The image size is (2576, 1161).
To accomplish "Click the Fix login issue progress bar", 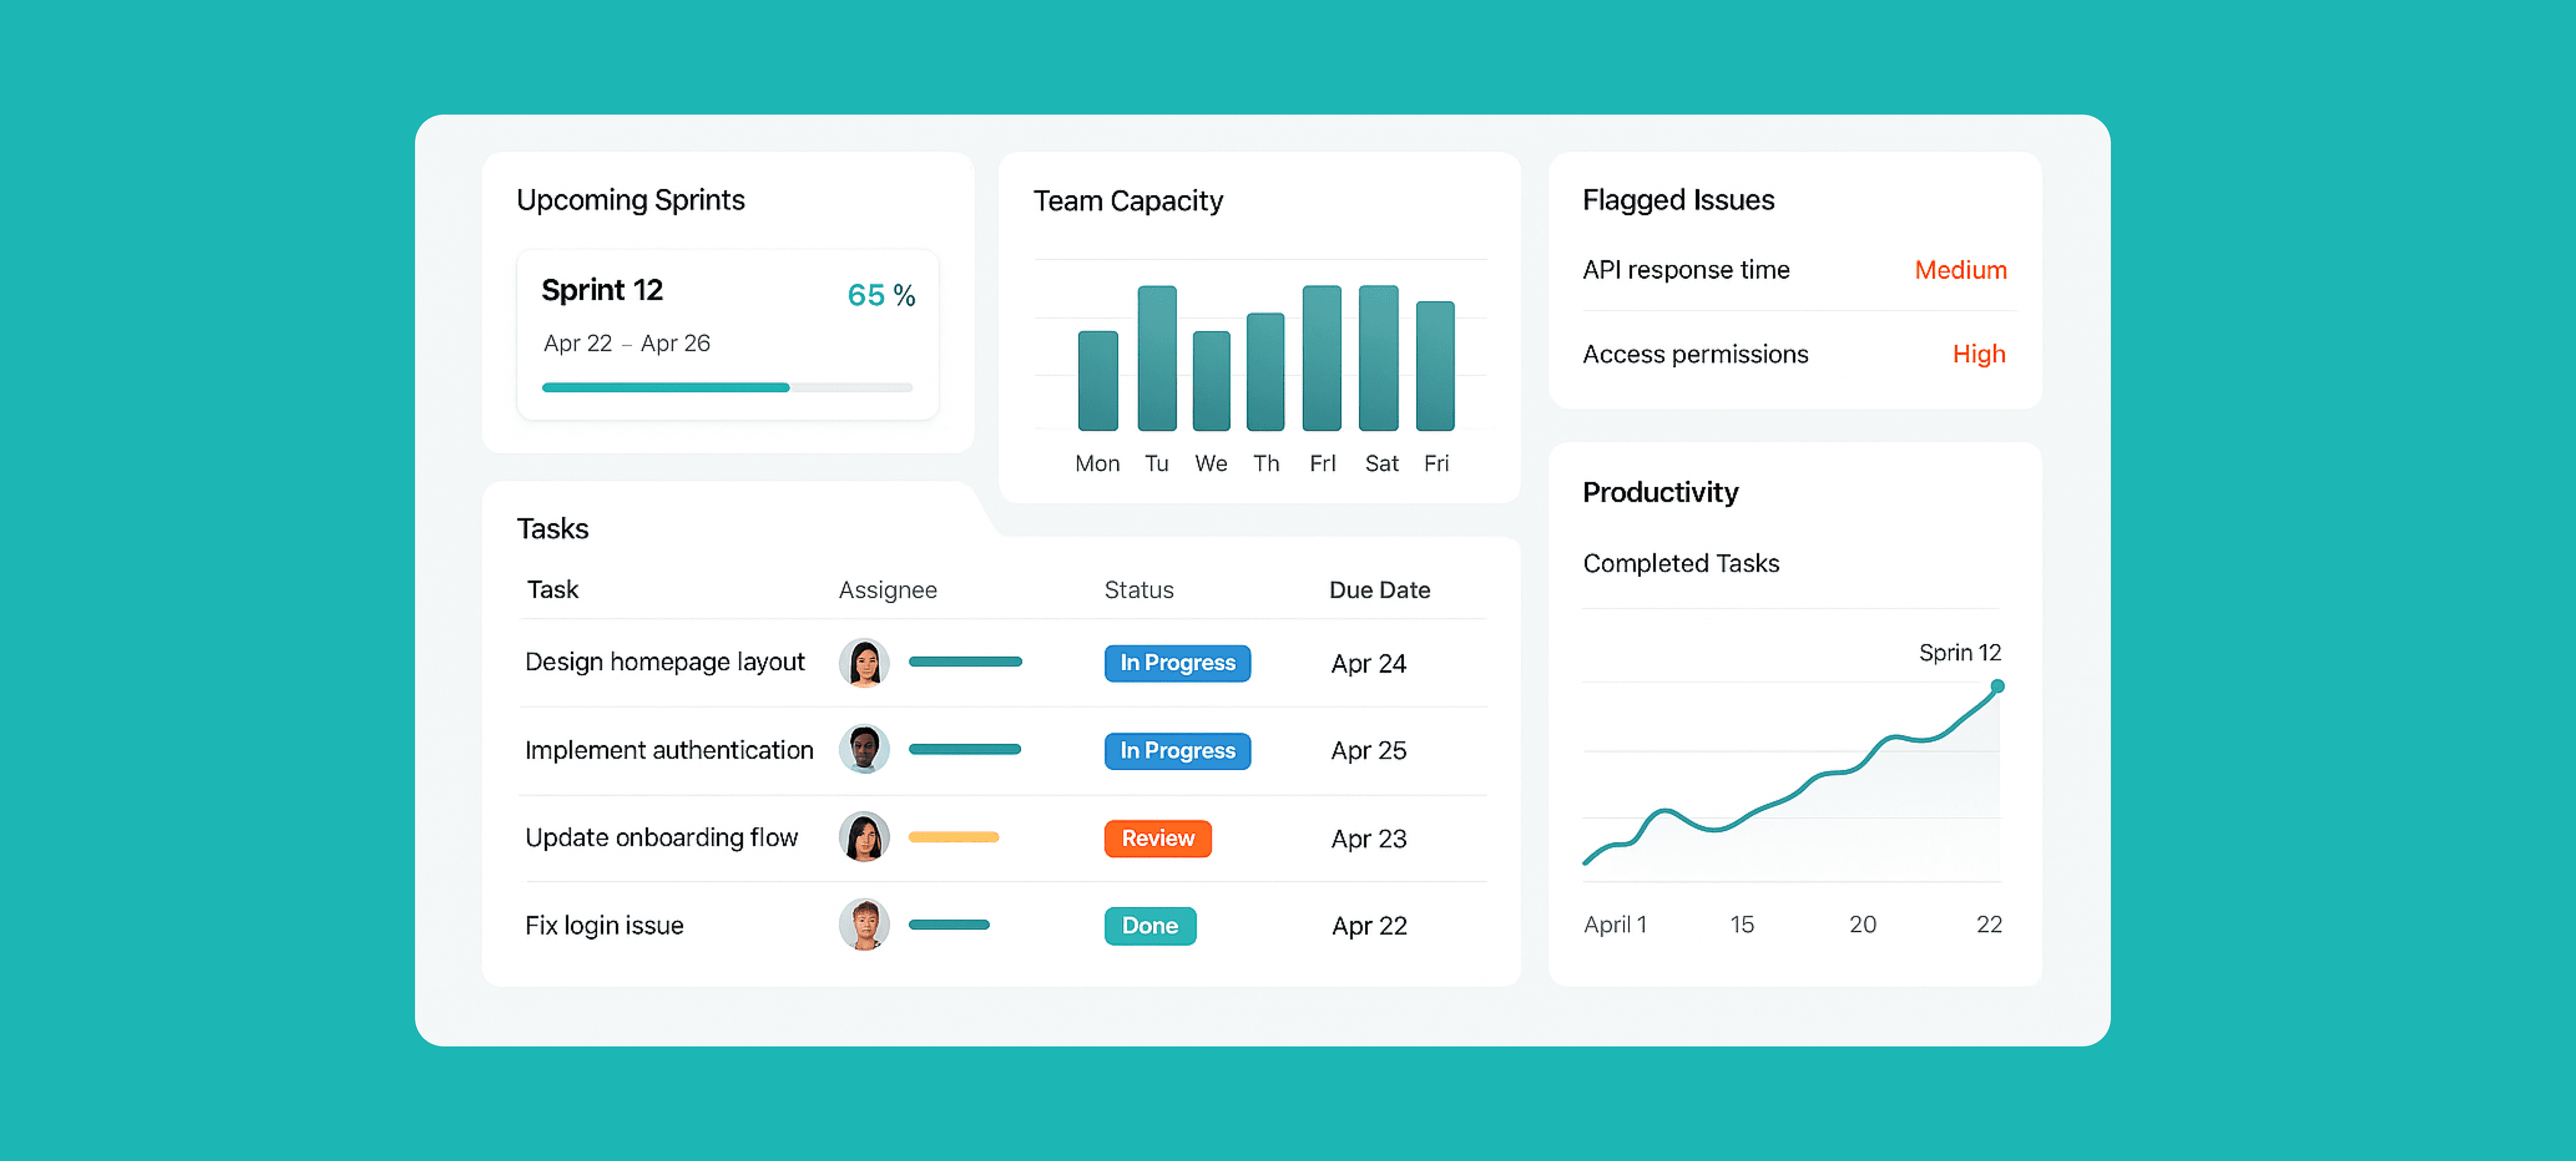I will click(949, 925).
